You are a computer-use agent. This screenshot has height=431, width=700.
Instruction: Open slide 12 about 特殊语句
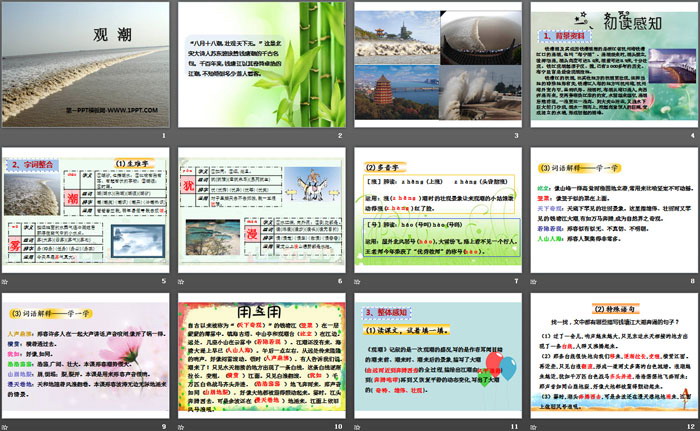click(610, 357)
